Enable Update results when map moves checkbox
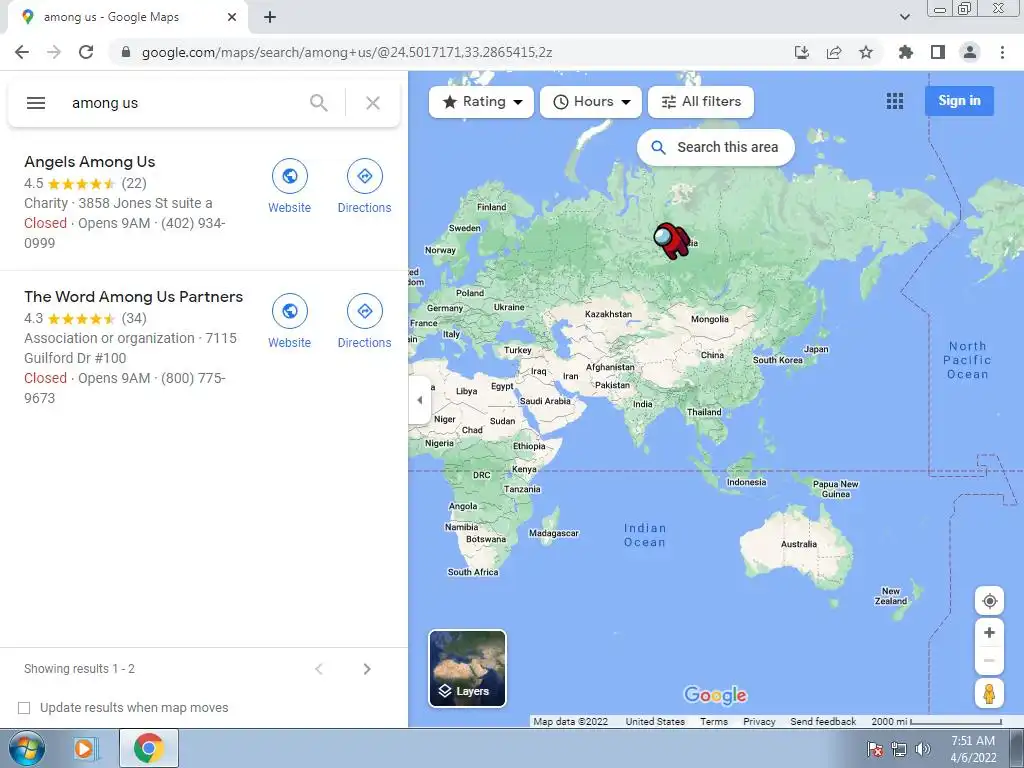 [24, 708]
